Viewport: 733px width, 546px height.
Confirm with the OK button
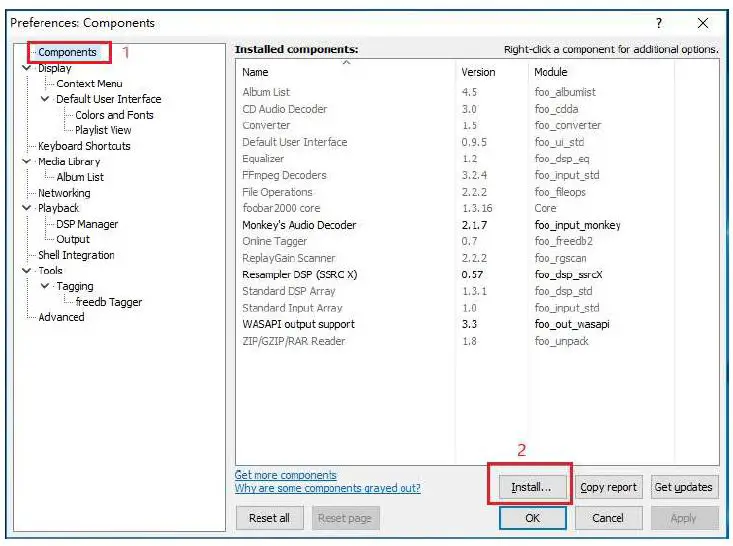(x=532, y=518)
